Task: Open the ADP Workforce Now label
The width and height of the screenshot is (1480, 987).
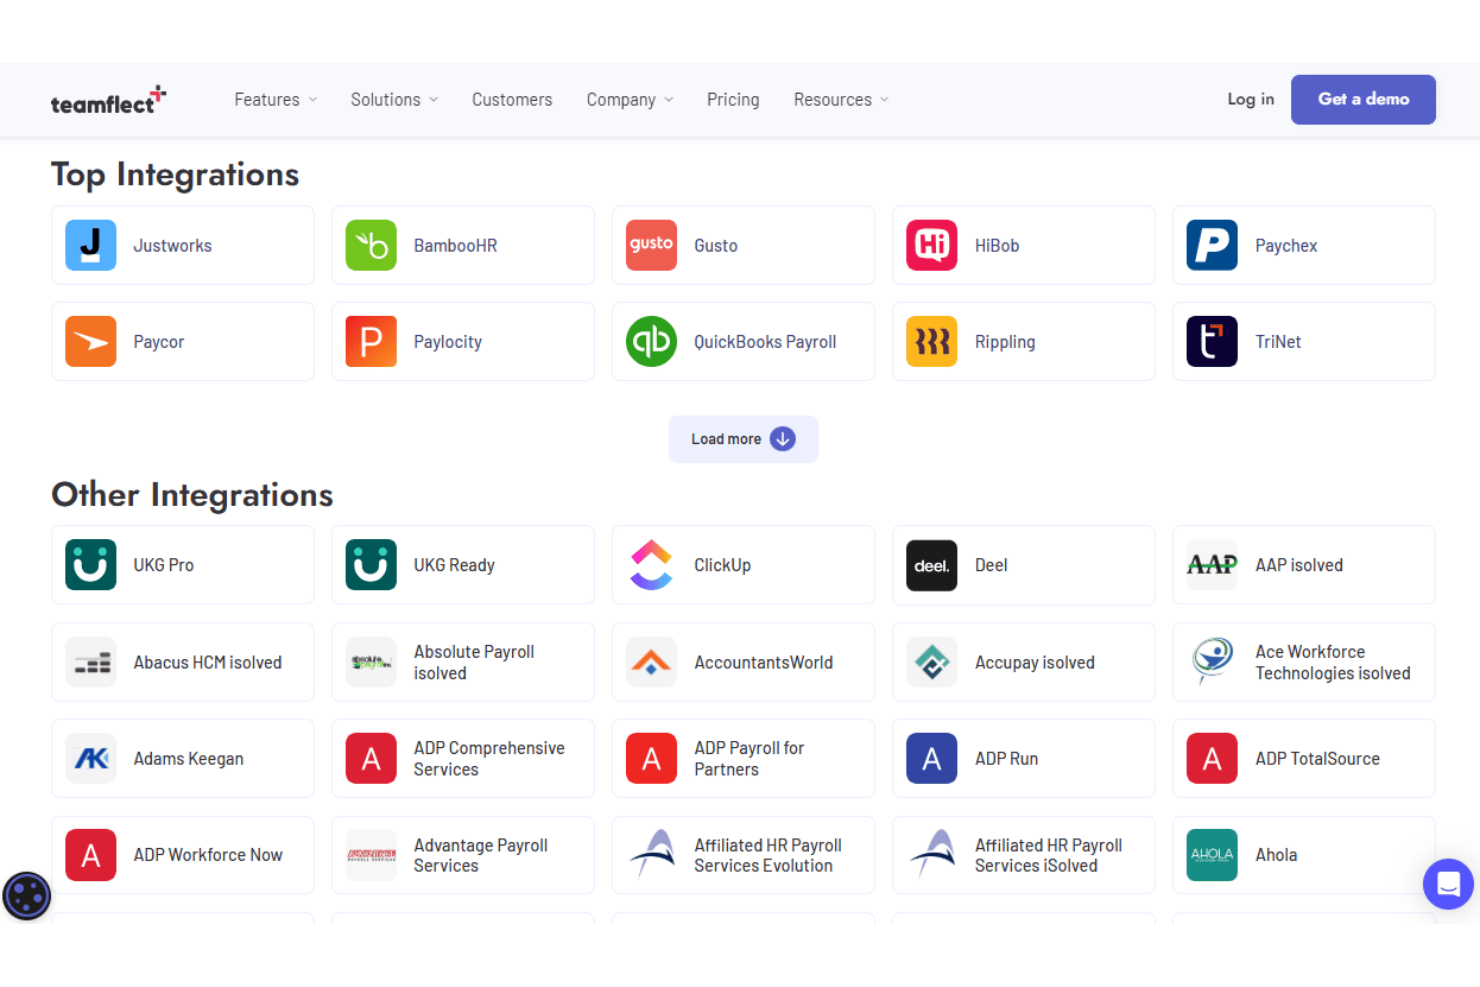Action: [x=208, y=855]
